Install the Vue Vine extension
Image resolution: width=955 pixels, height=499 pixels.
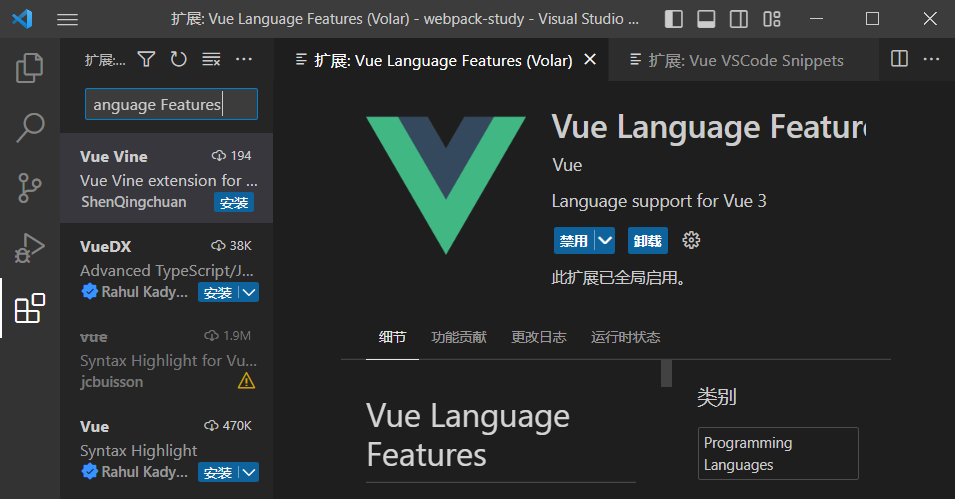coord(234,202)
